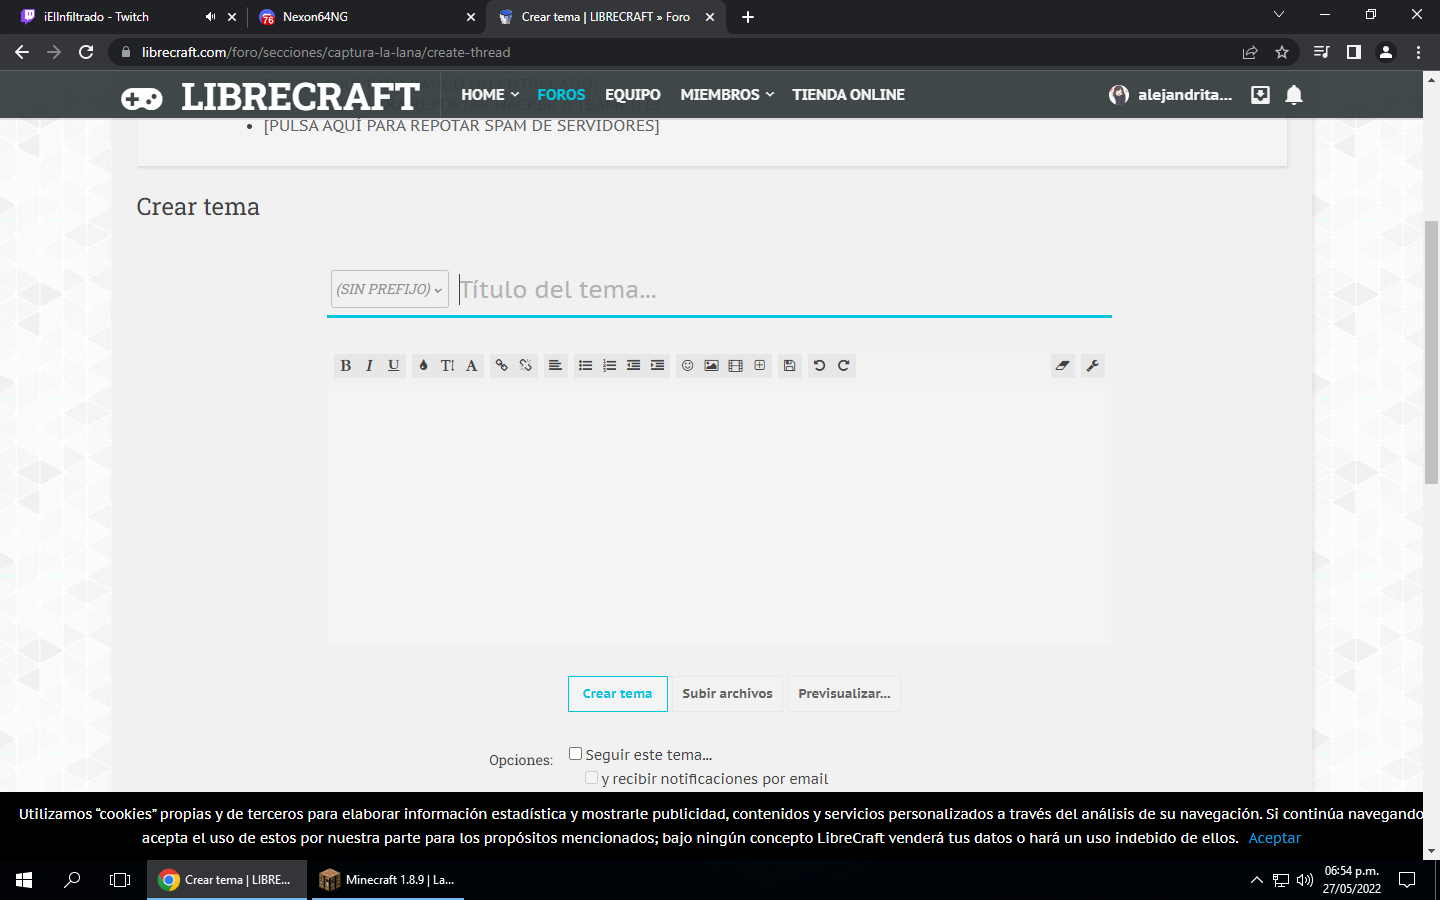
Task: Toggle the wrench BB code editor mode
Action: click(1092, 366)
